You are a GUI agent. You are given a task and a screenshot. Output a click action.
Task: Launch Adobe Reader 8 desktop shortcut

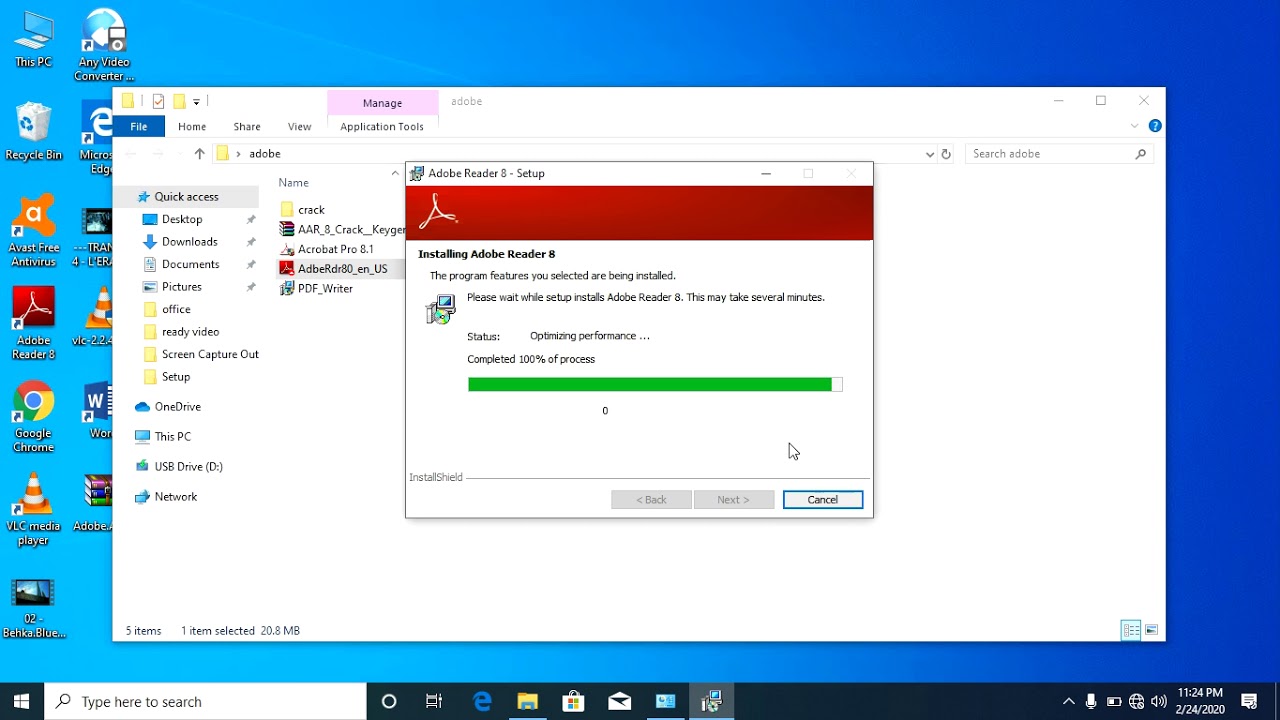click(33, 324)
